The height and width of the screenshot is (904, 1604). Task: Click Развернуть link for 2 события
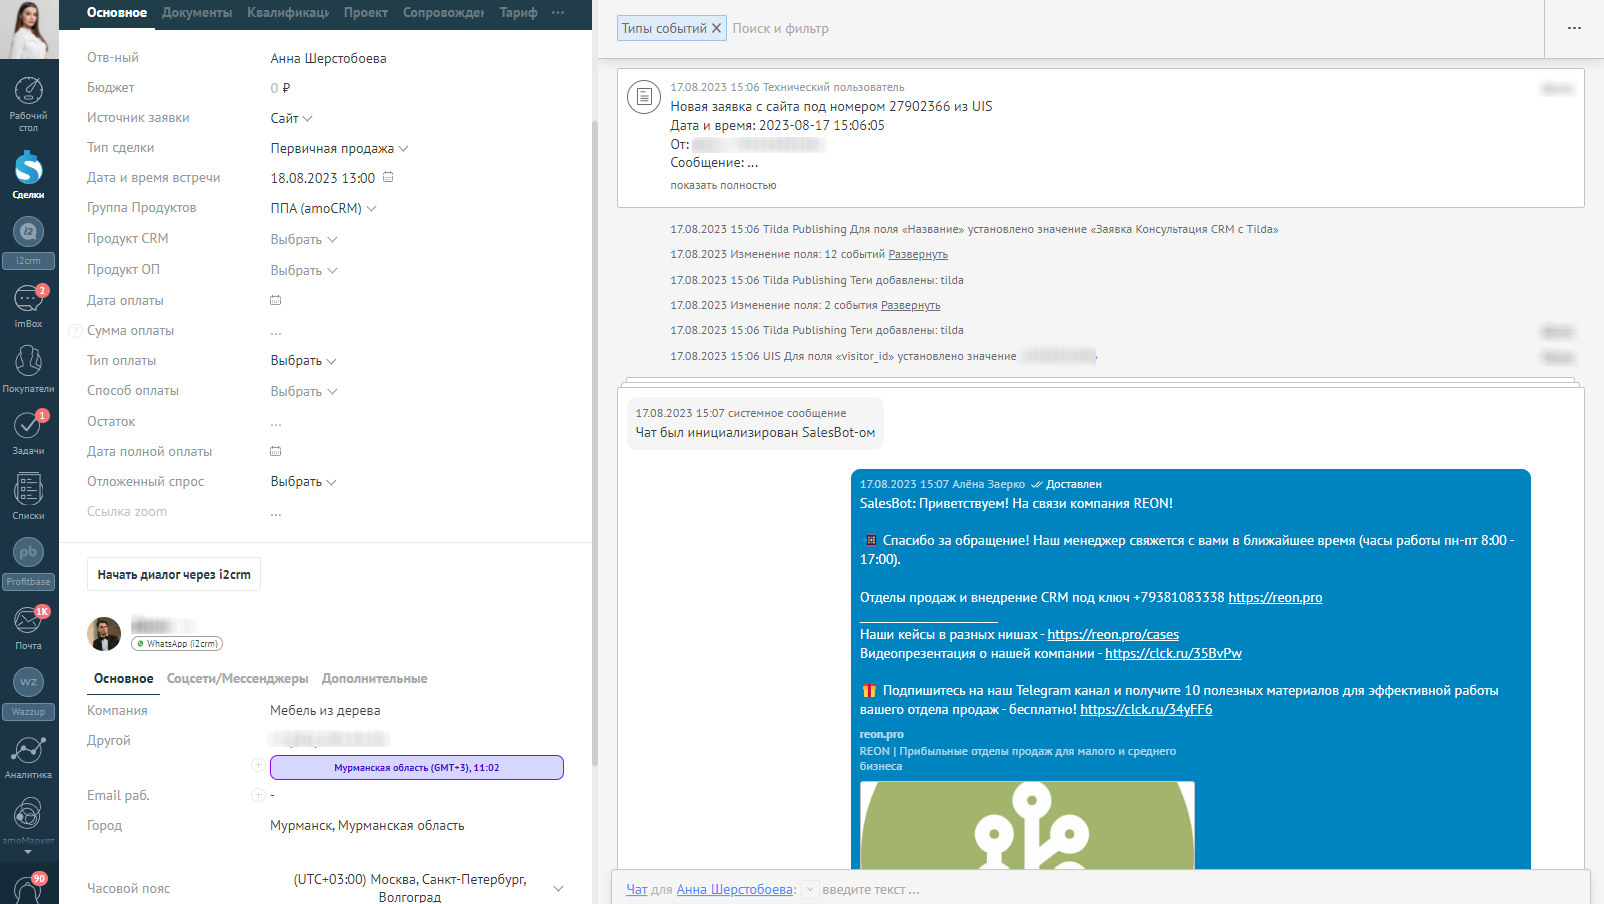click(x=910, y=305)
